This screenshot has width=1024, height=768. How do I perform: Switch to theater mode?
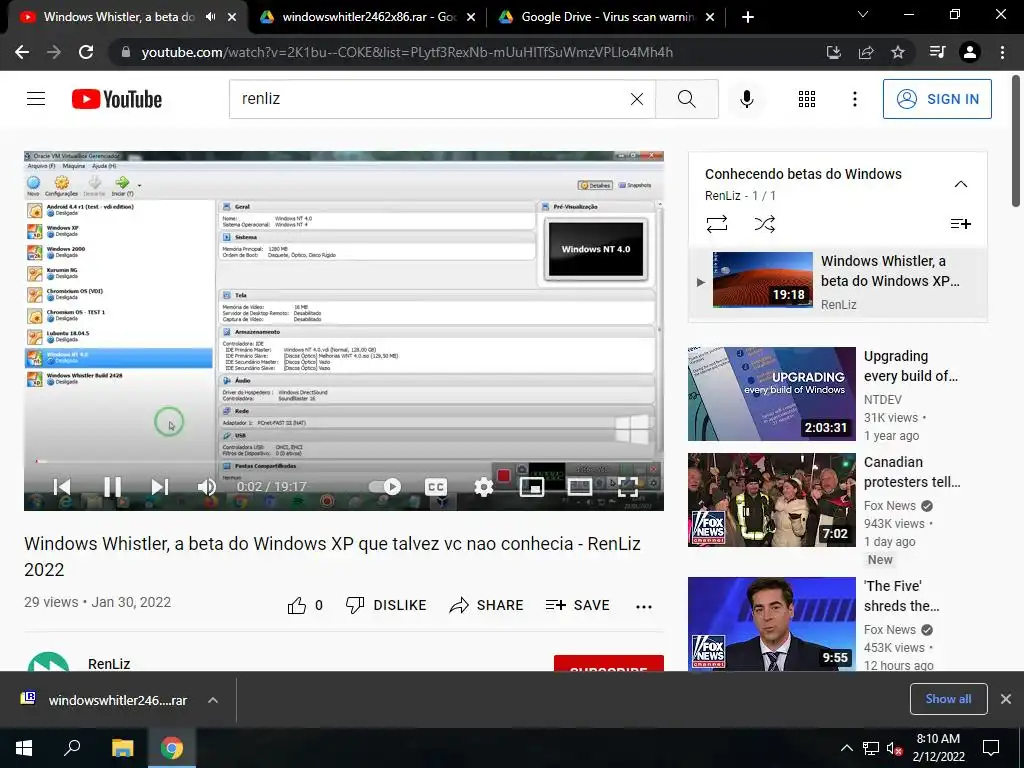[579, 487]
